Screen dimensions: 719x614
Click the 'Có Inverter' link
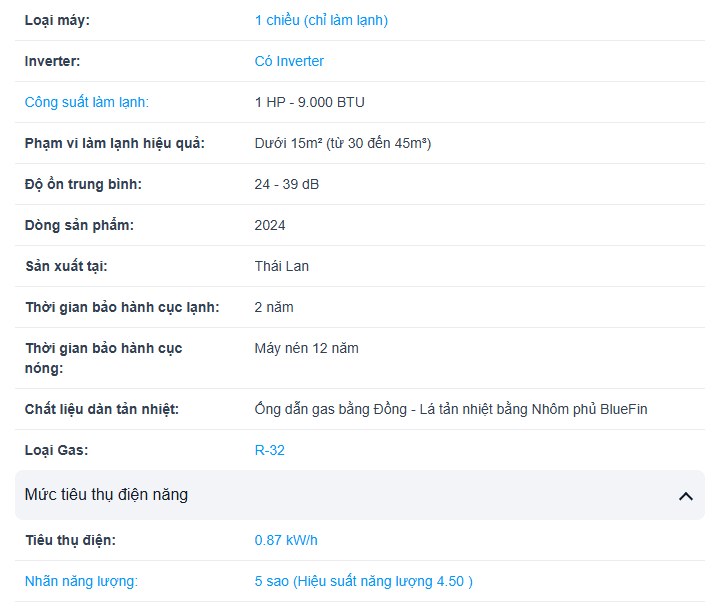point(289,61)
